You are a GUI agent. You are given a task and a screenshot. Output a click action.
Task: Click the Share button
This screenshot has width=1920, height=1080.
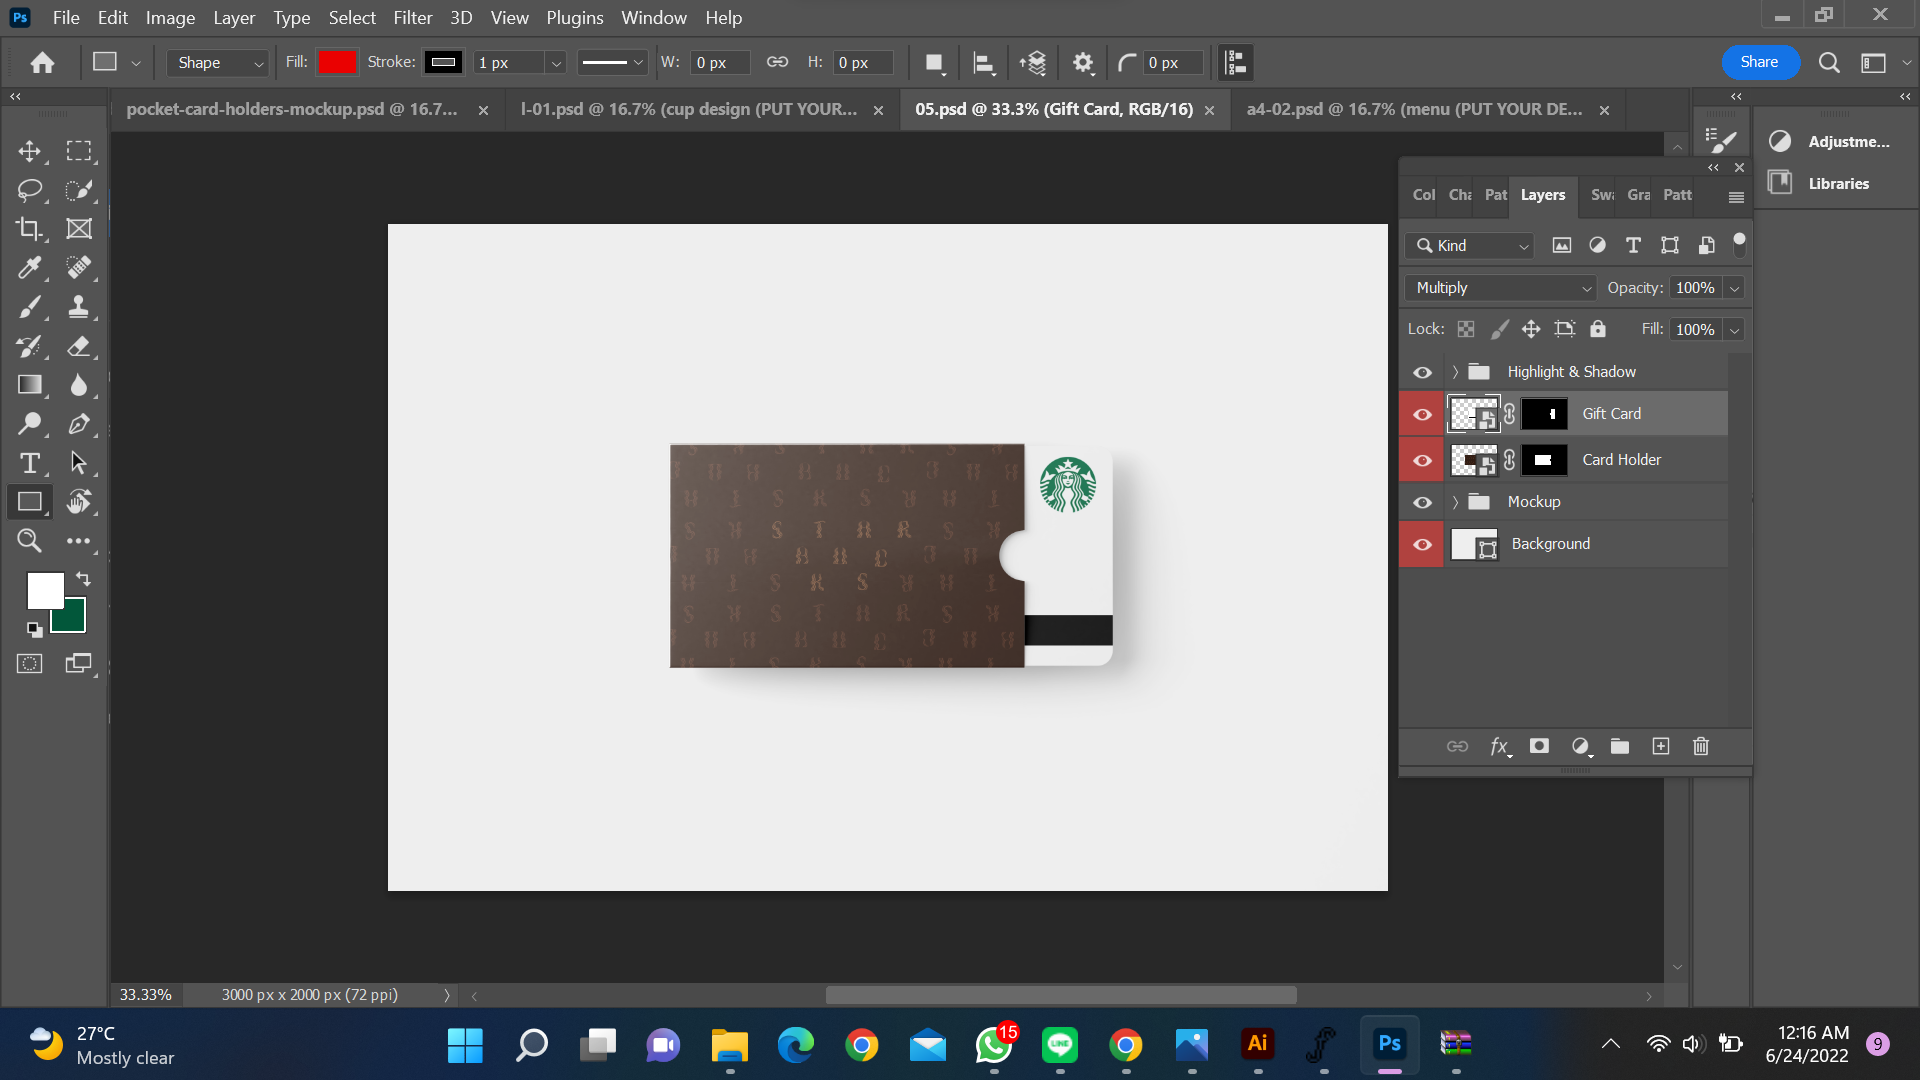[x=1759, y=62]
